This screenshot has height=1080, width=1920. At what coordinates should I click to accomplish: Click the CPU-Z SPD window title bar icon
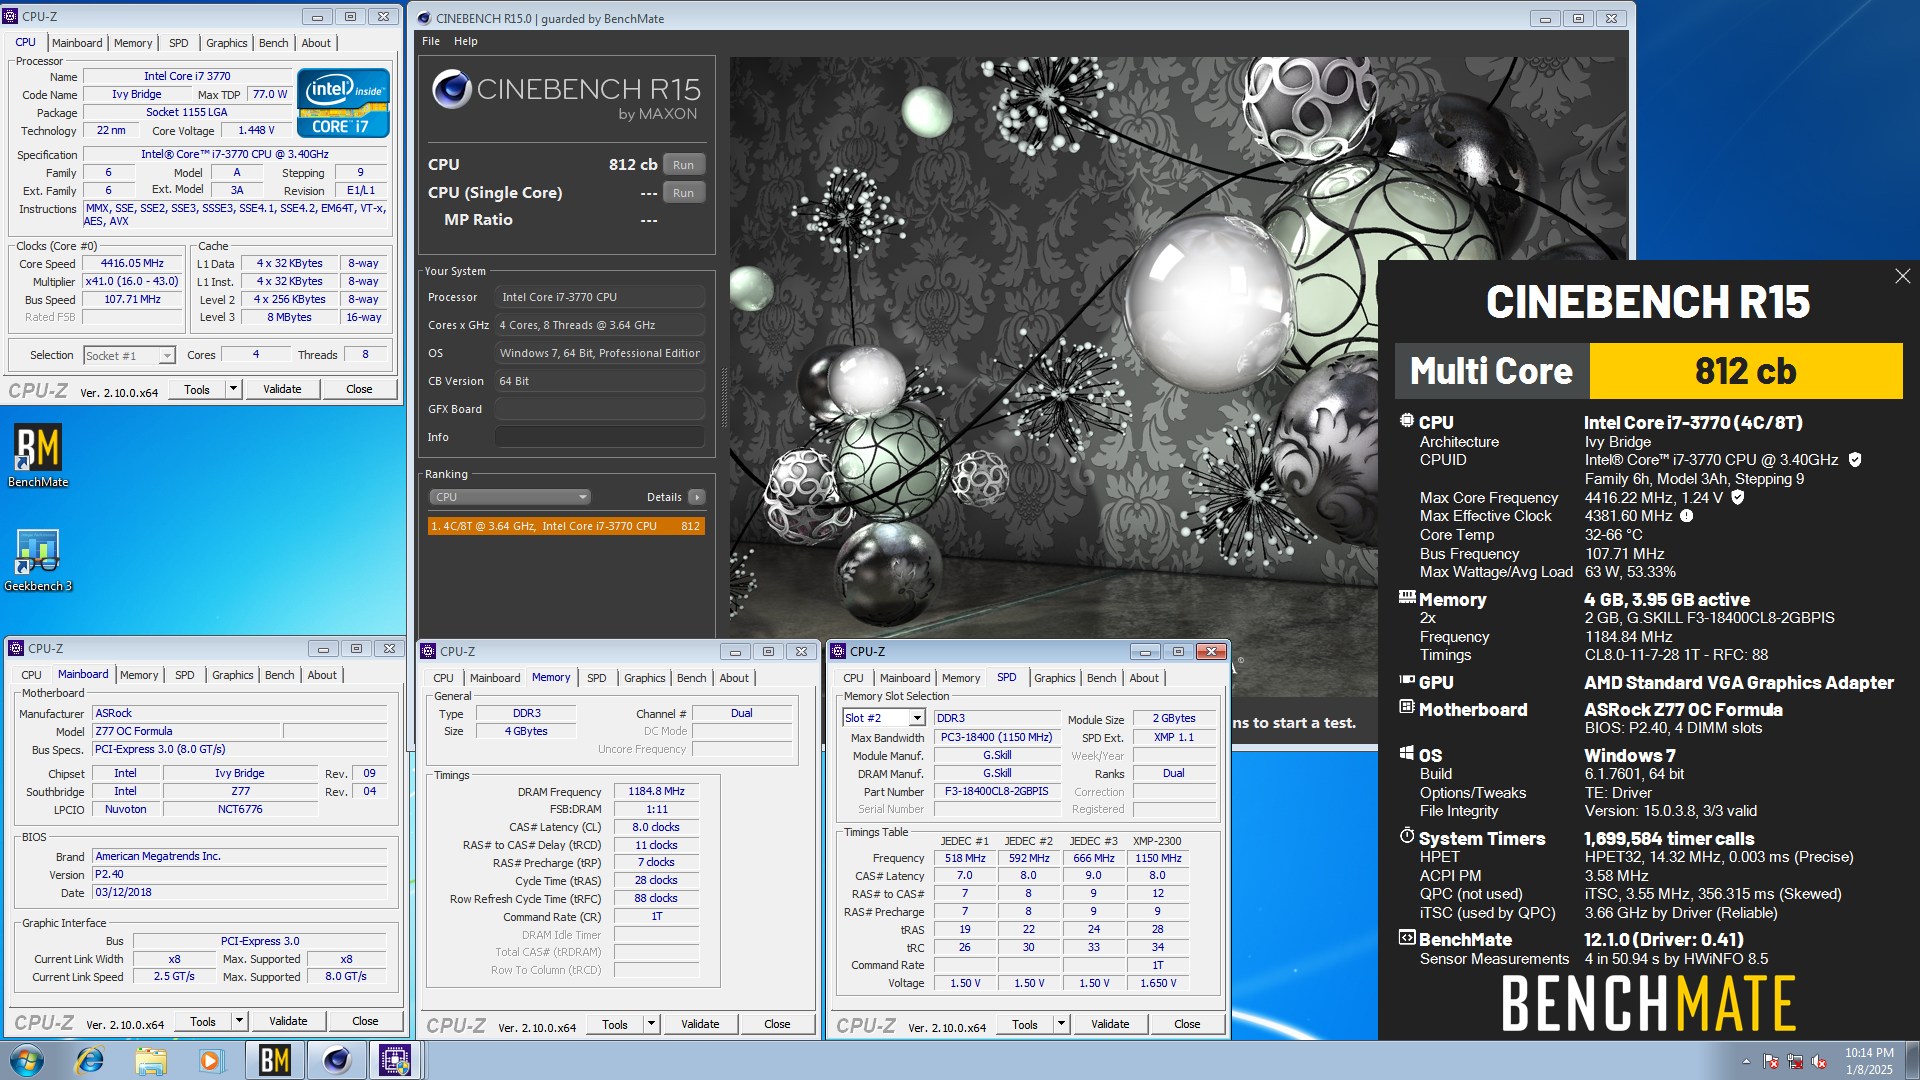(x=838, y=651)
